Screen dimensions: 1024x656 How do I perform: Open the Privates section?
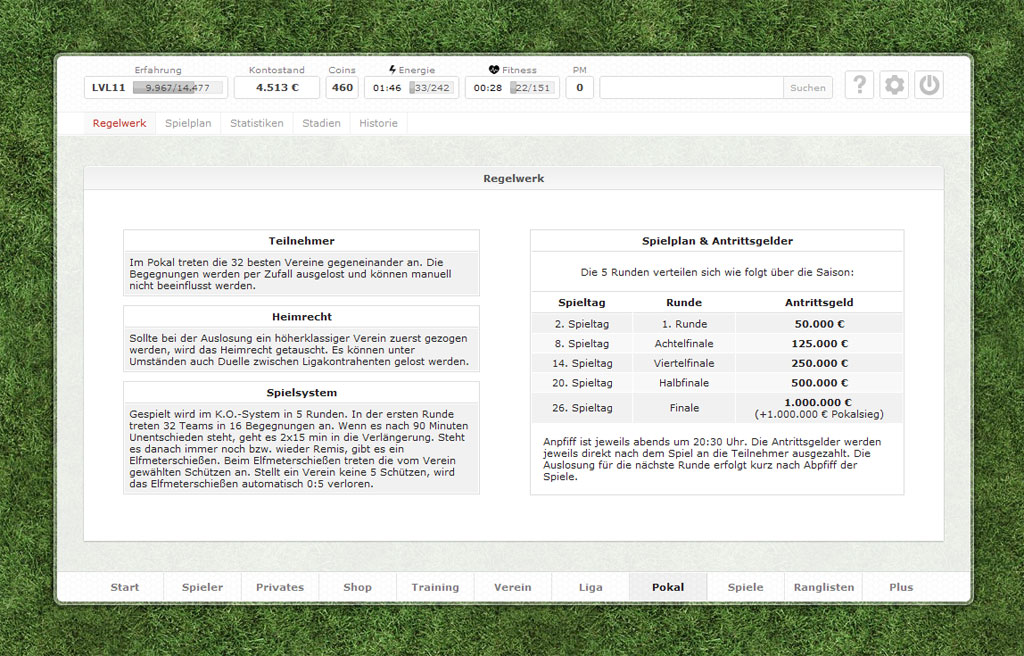(x=280, y=587)
